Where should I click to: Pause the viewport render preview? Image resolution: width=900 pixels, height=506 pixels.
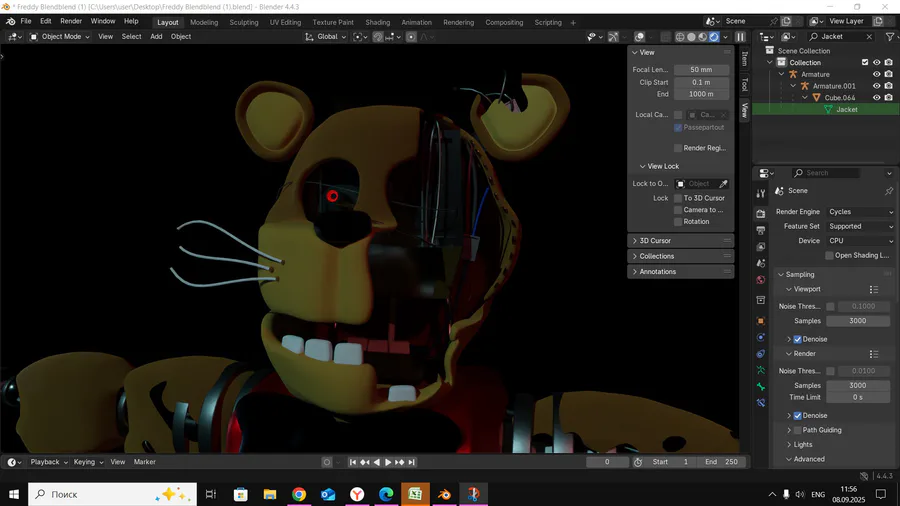[740, 37]
